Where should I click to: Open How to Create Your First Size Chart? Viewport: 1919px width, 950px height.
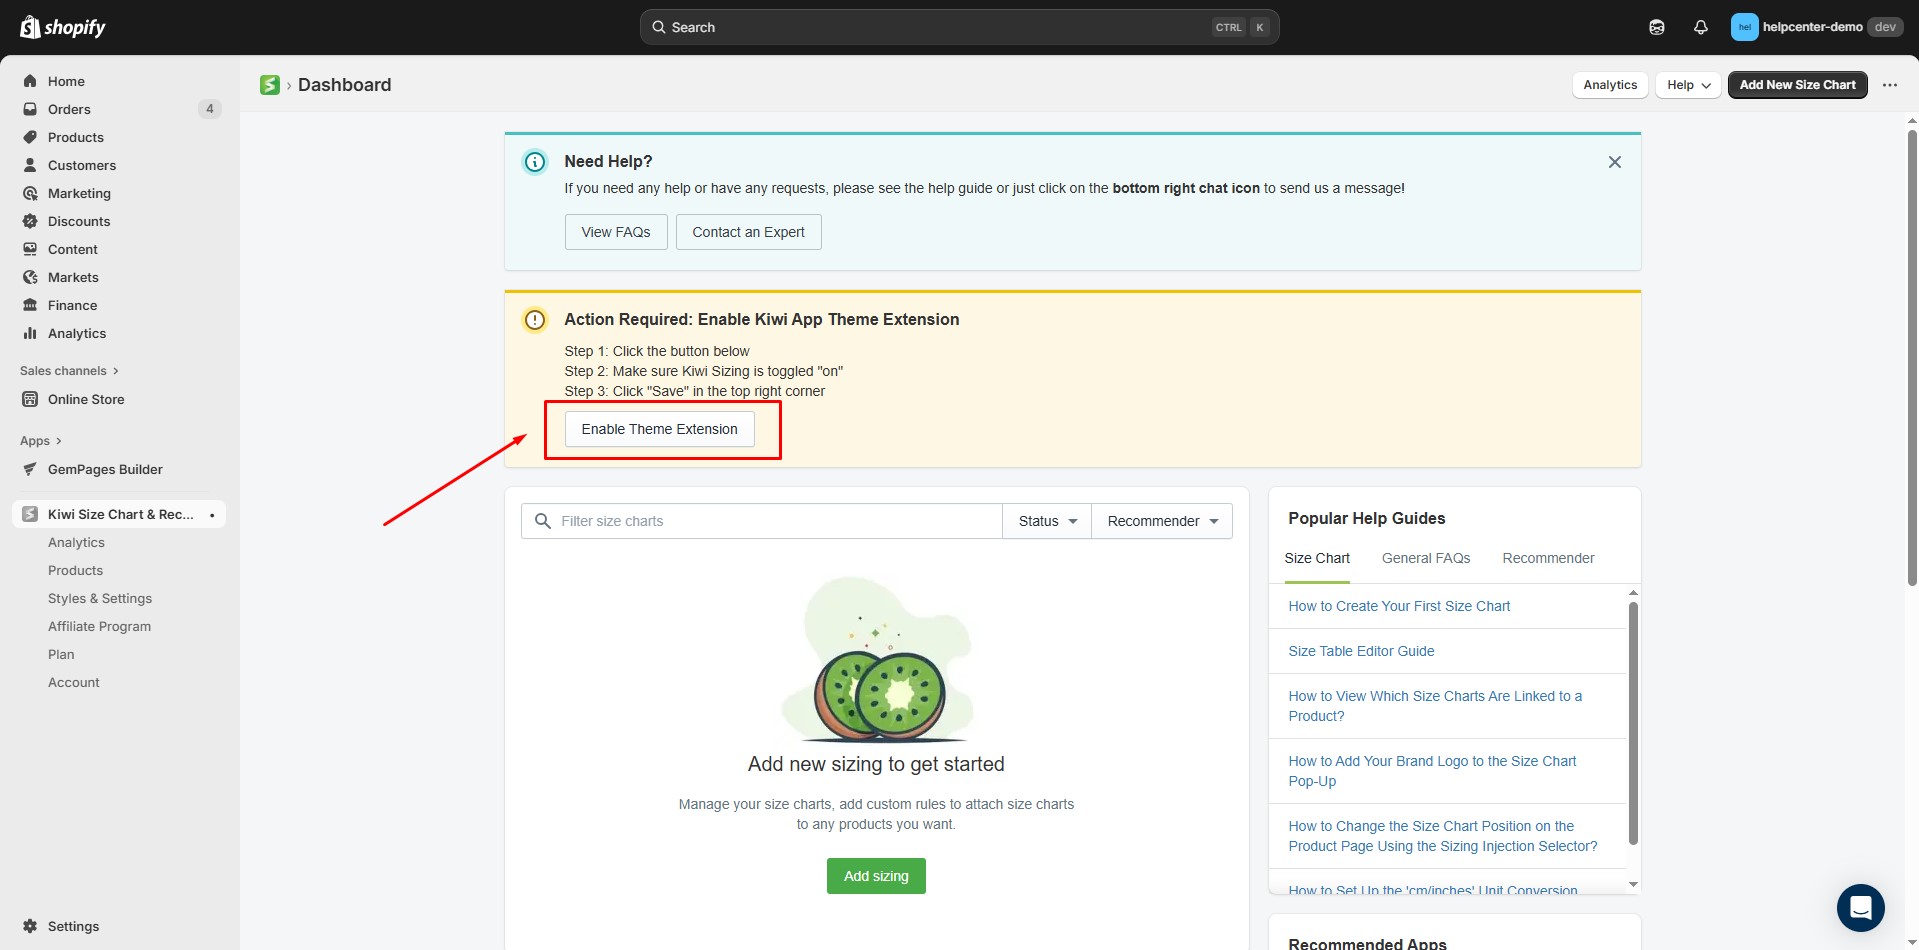1398,606
